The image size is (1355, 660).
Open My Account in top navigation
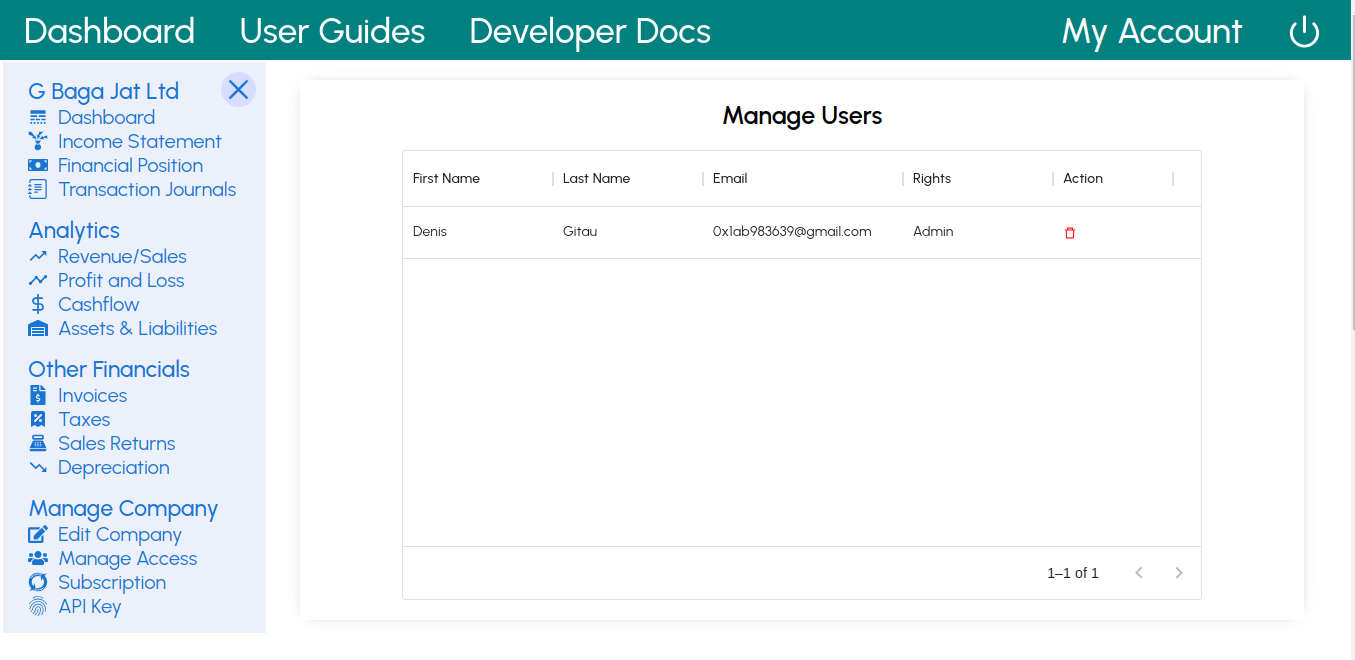[x=1152, y=31]
